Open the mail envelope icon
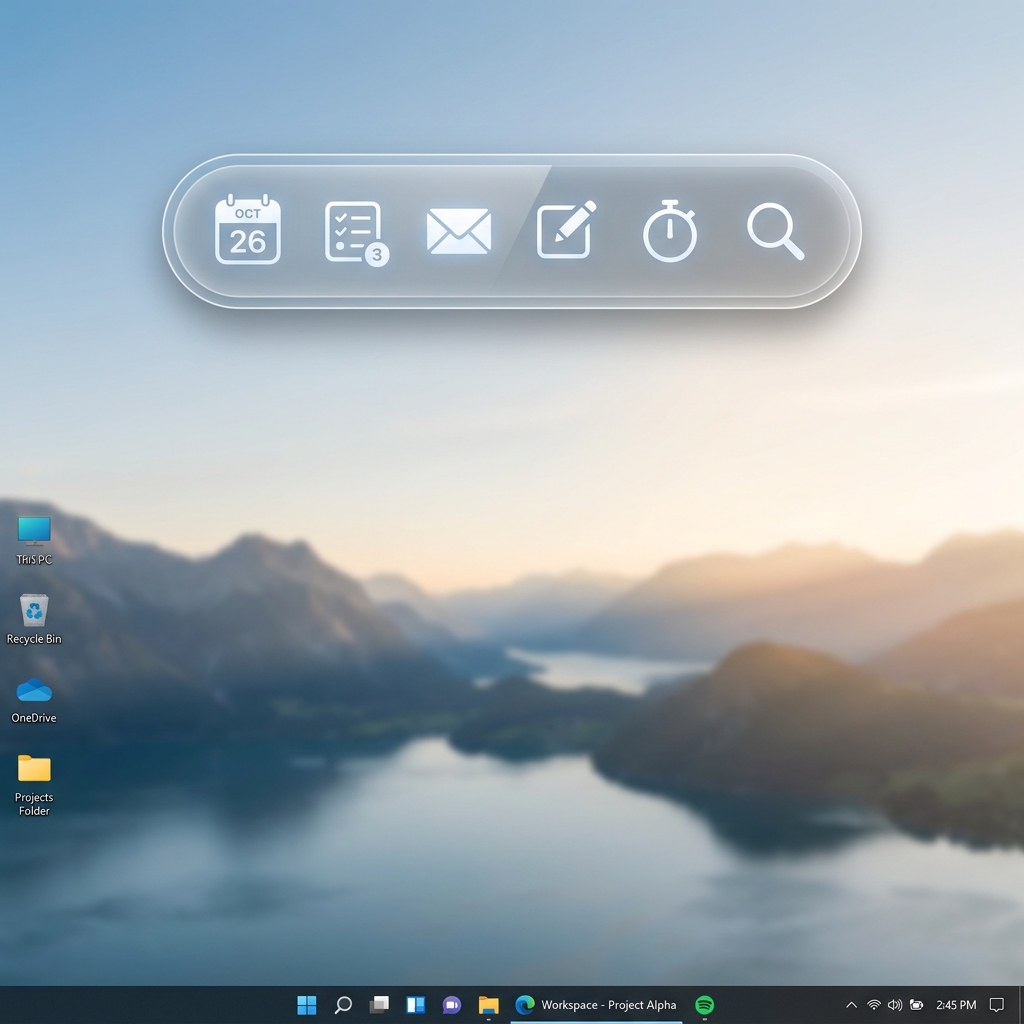The image size is (1024, 1024). pyautogui.click(x=459, y=231)
